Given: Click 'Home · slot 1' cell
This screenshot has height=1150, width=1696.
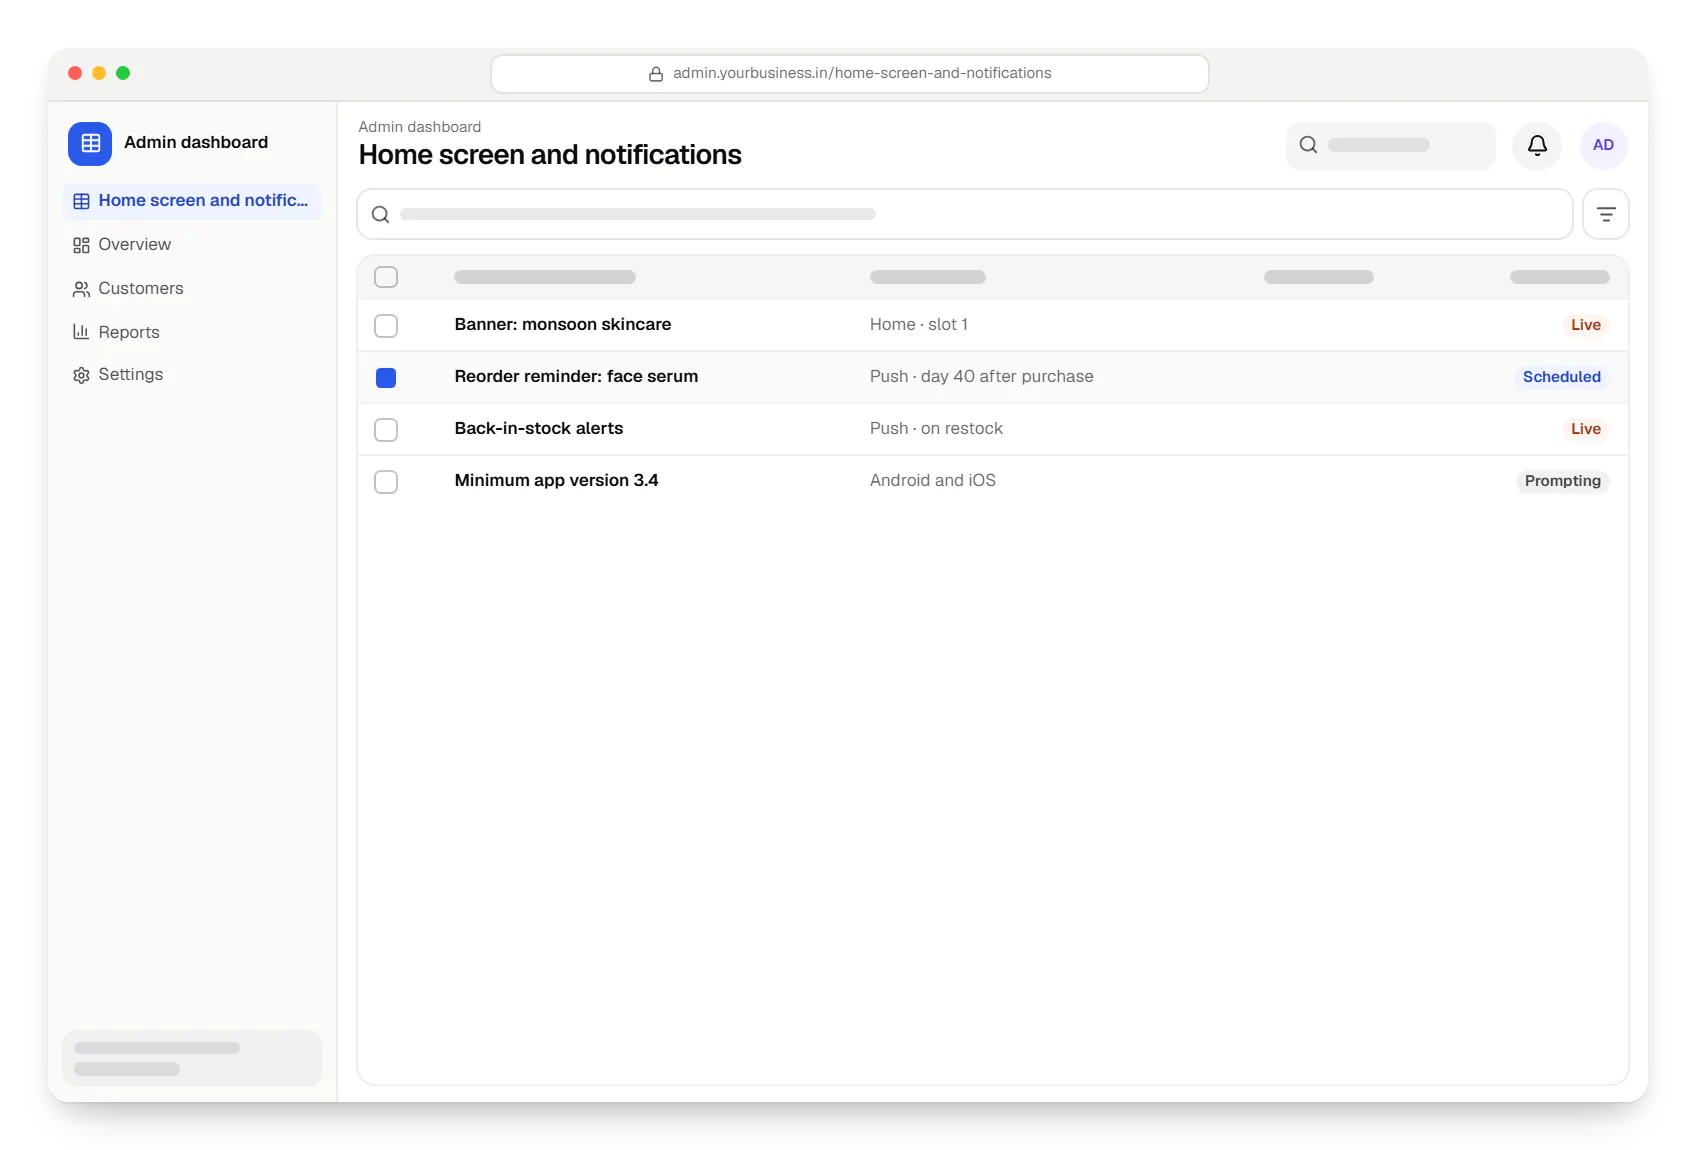Looking at the screenshot, I should click(918, 325).
